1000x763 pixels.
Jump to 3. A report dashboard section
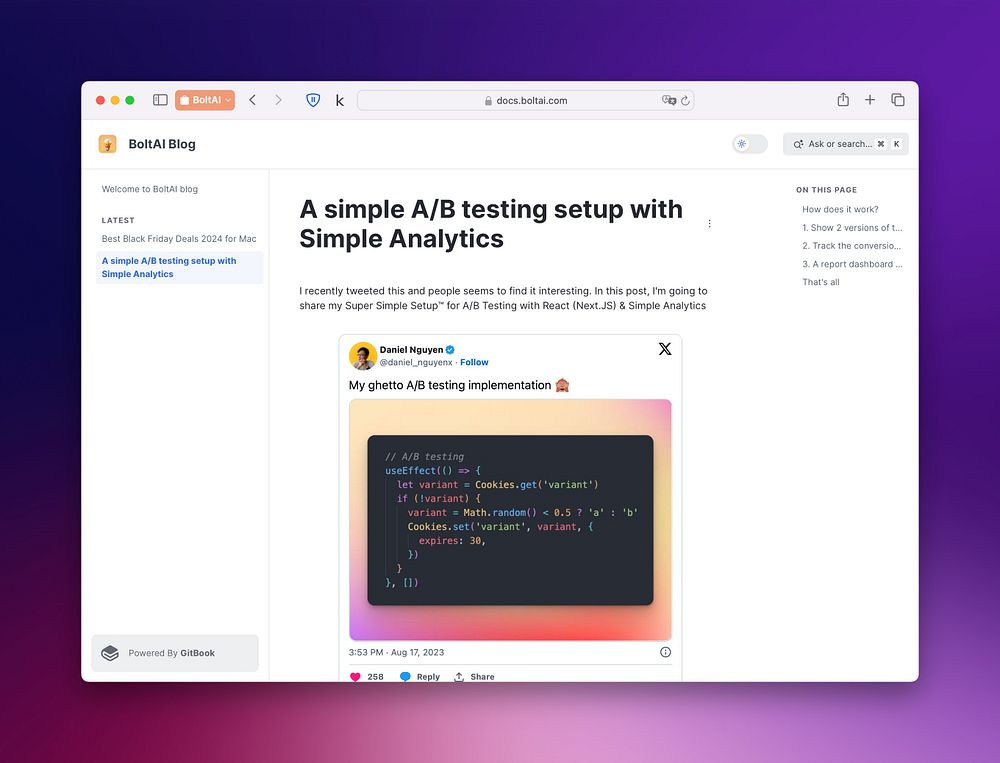[x=852, y=264]
